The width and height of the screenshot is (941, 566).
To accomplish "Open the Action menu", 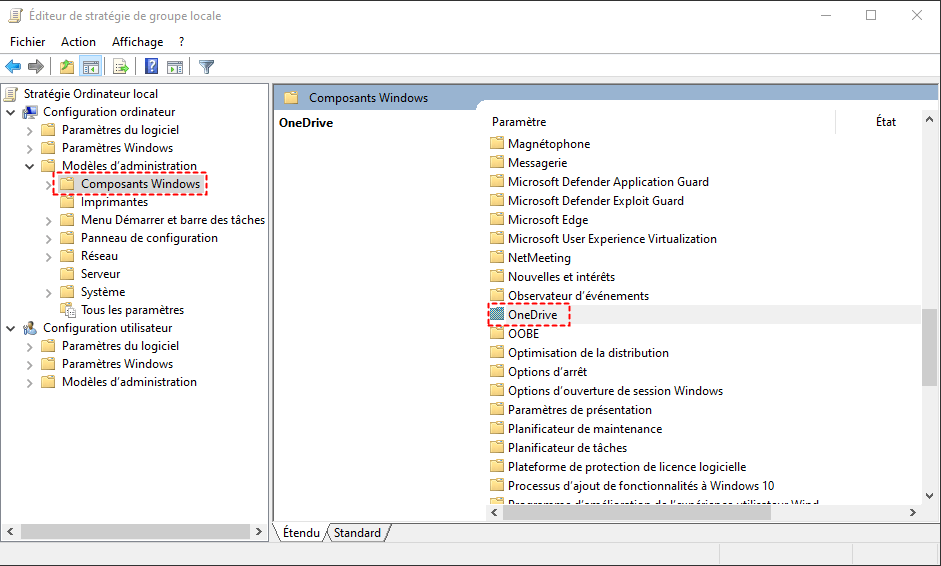I will [78, 42].
